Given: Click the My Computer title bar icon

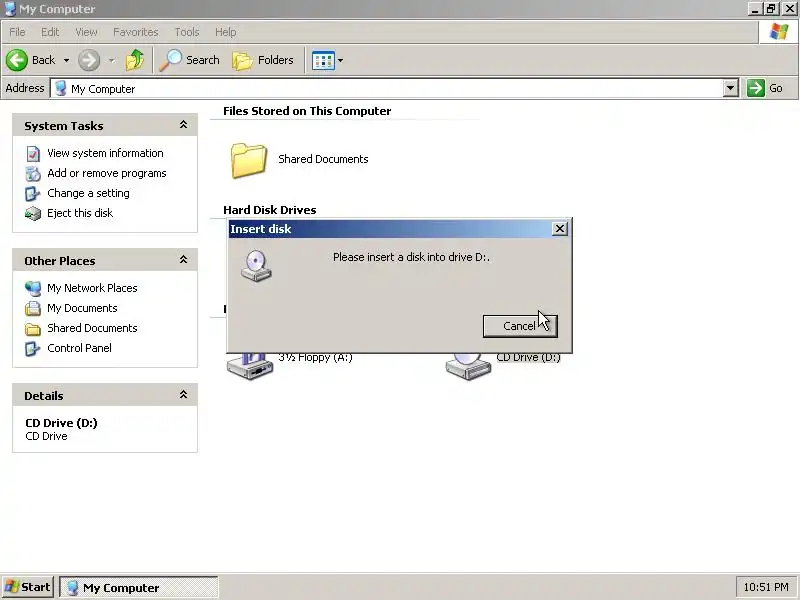Looking at the screenshot, I should (10, 9).
